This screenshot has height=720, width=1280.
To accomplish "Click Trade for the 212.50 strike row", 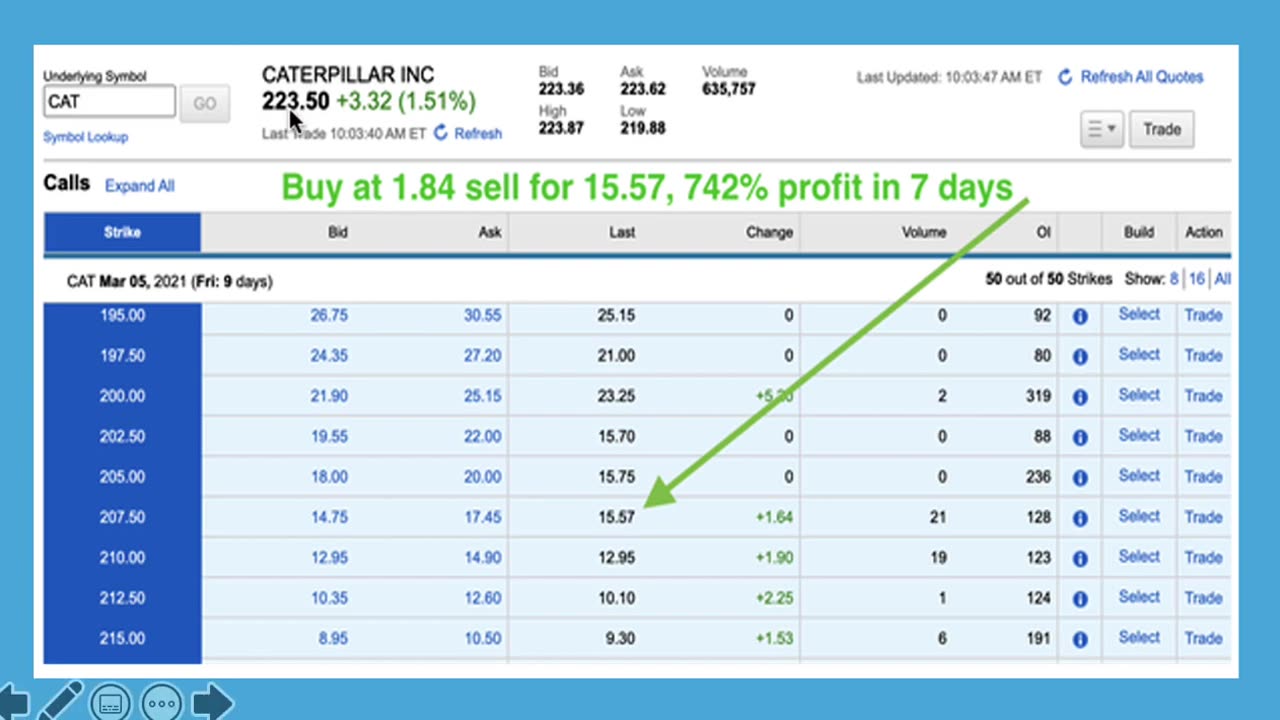I will pyautogui.click(x=1203, y=597).
